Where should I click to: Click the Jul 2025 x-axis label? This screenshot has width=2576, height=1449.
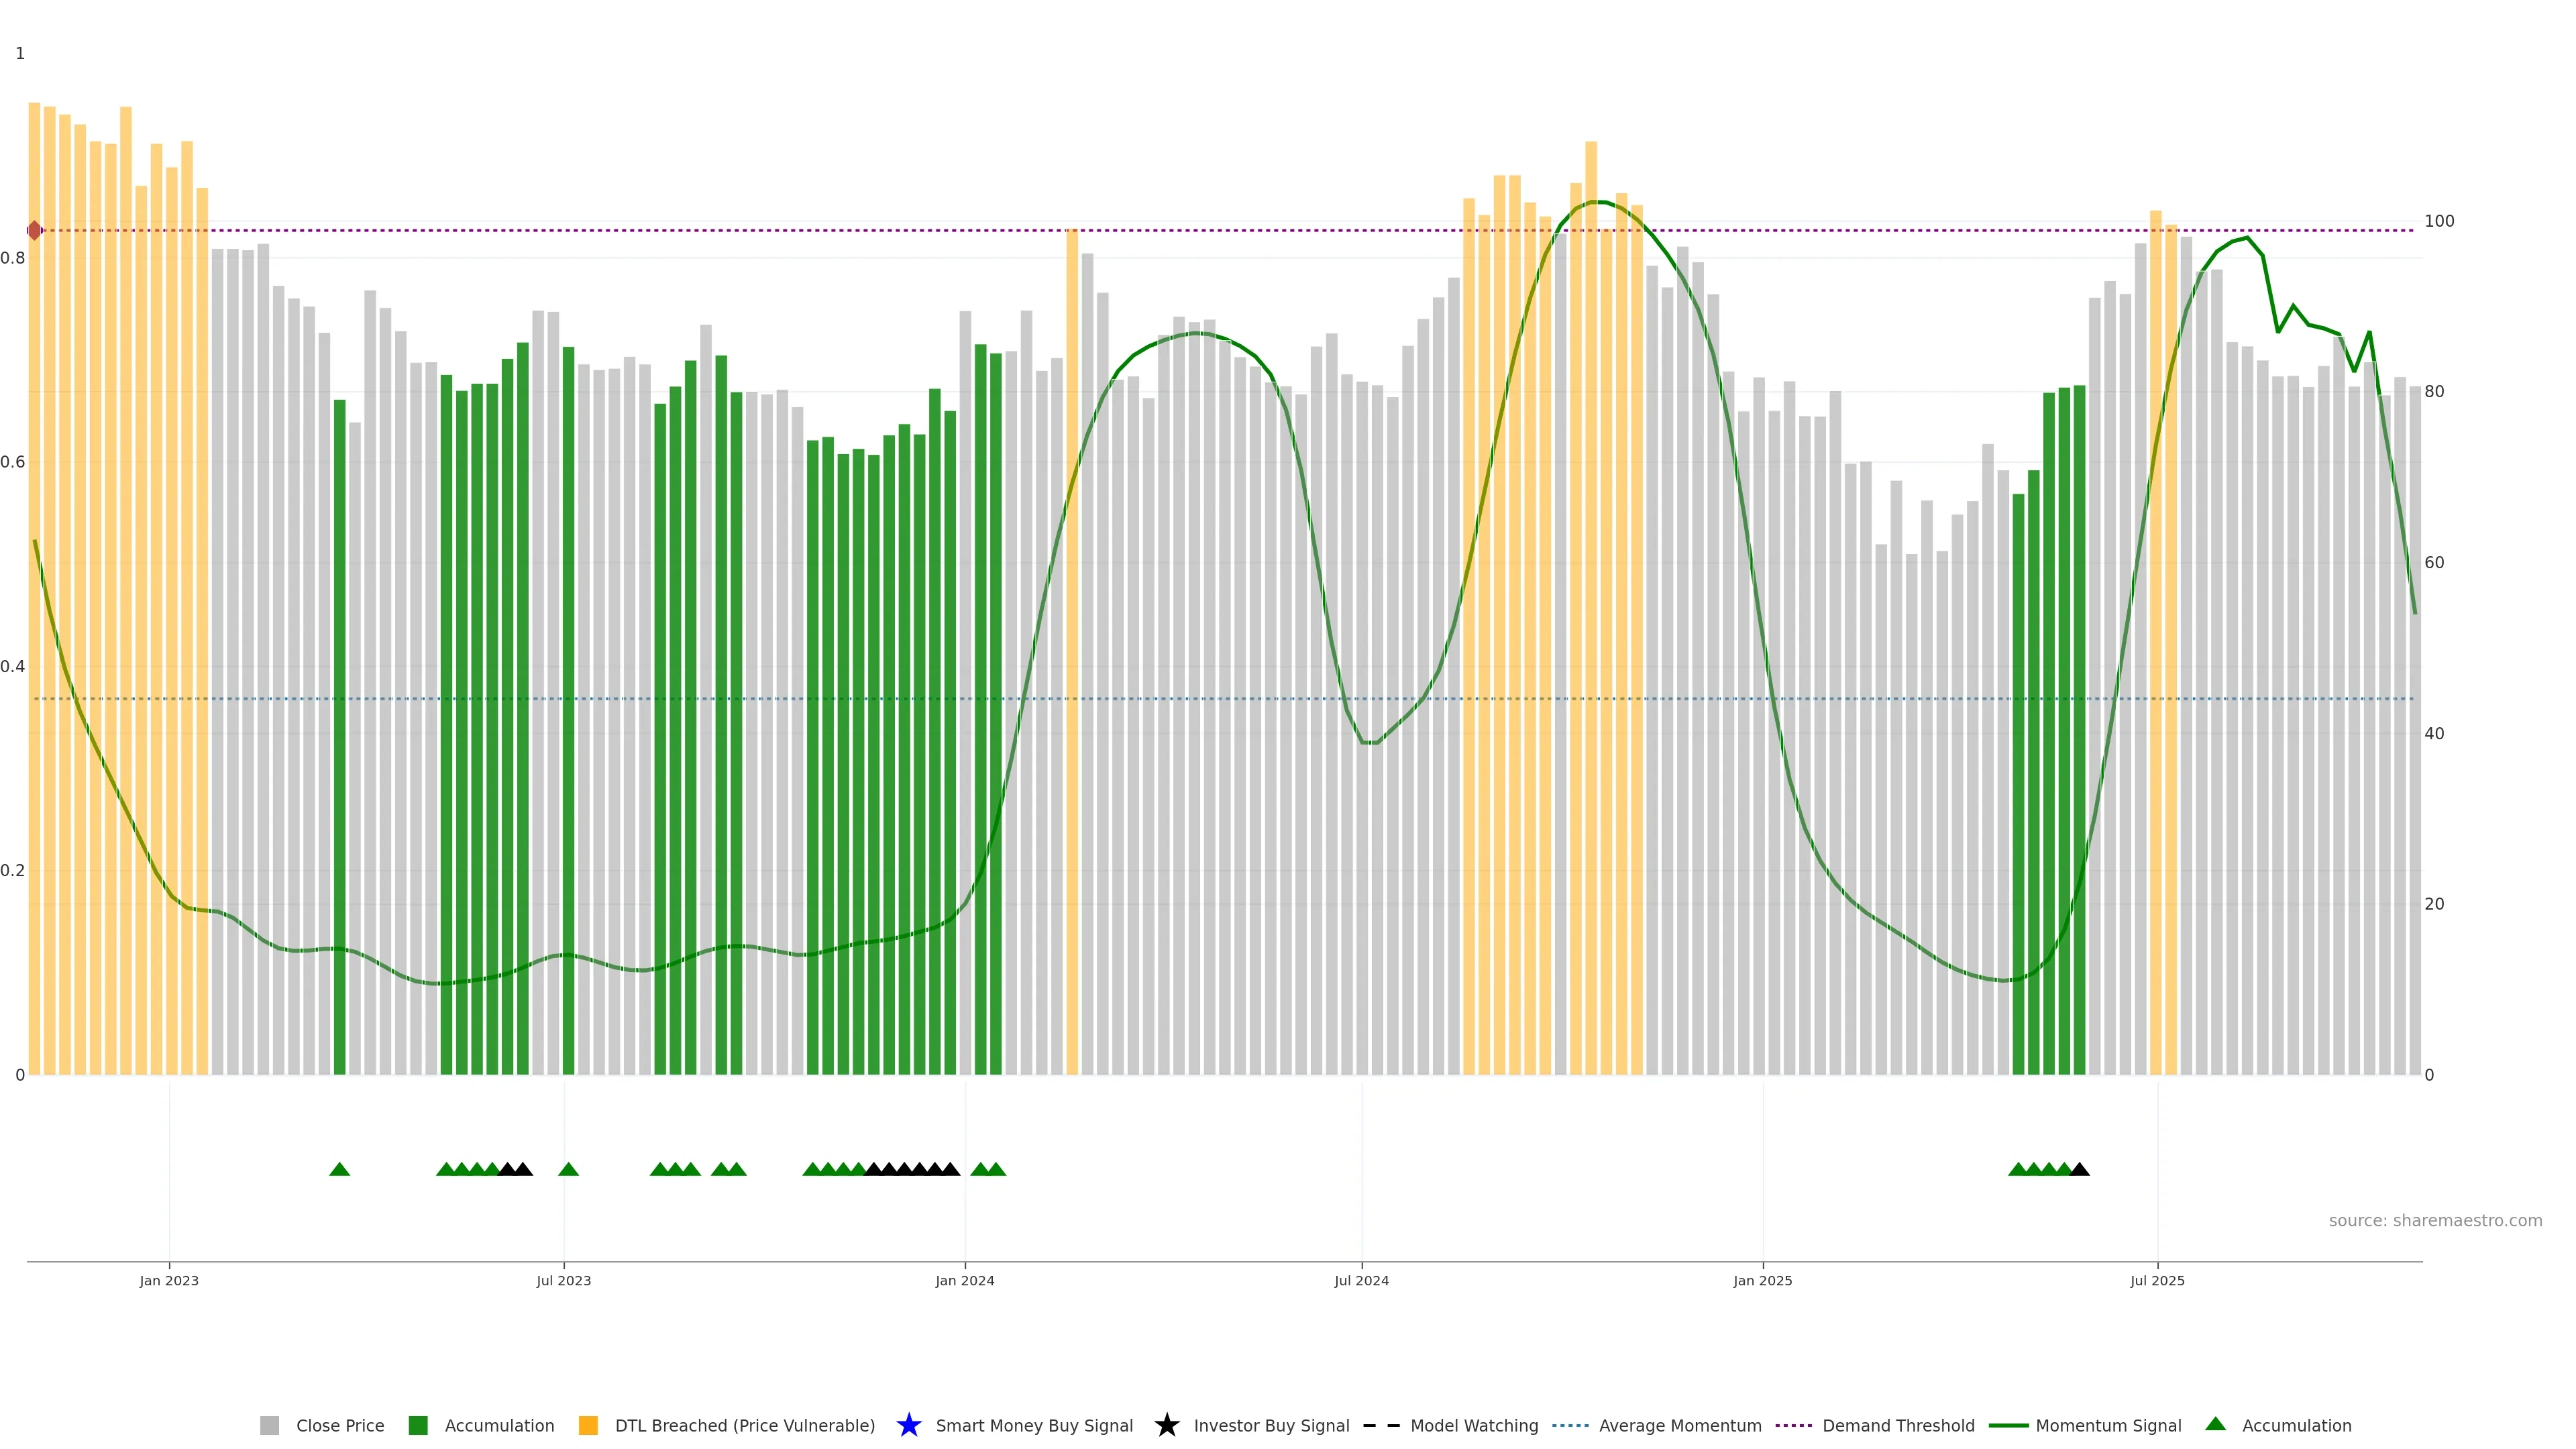coord(2157,1280)
